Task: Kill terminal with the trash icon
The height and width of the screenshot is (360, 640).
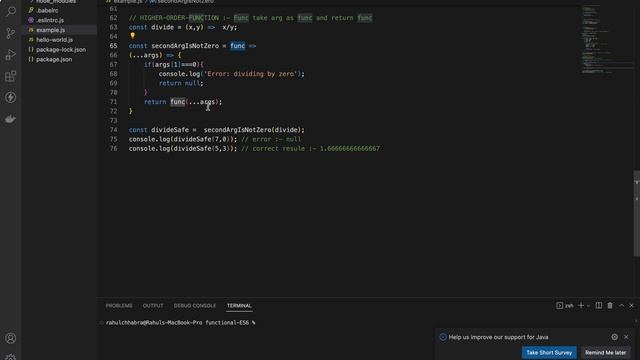Action: point(610,305)
